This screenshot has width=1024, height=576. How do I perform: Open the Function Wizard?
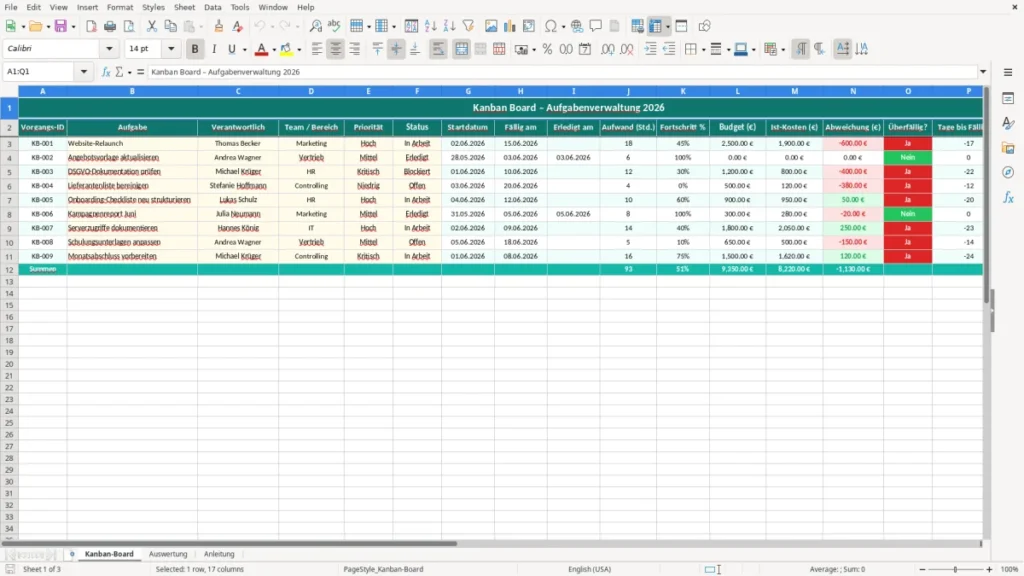pos(106,72)
